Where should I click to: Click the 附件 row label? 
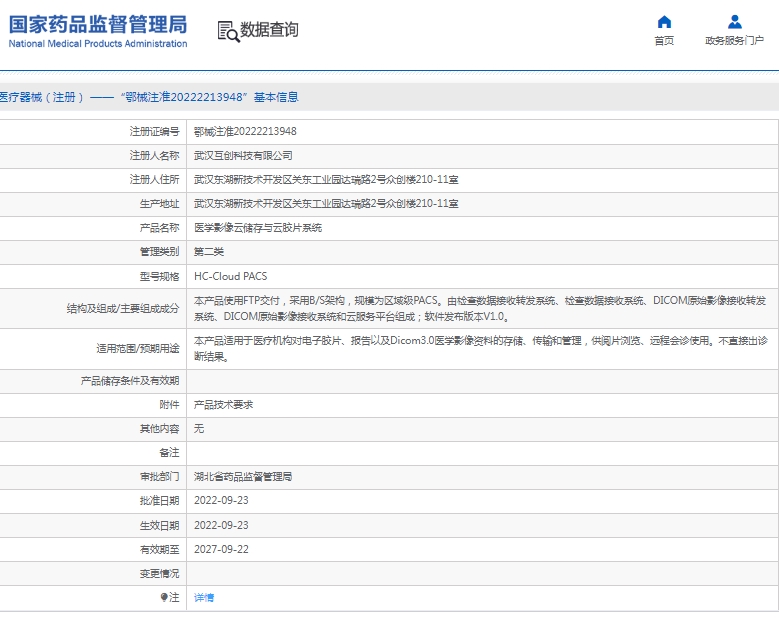click(169, 405)
